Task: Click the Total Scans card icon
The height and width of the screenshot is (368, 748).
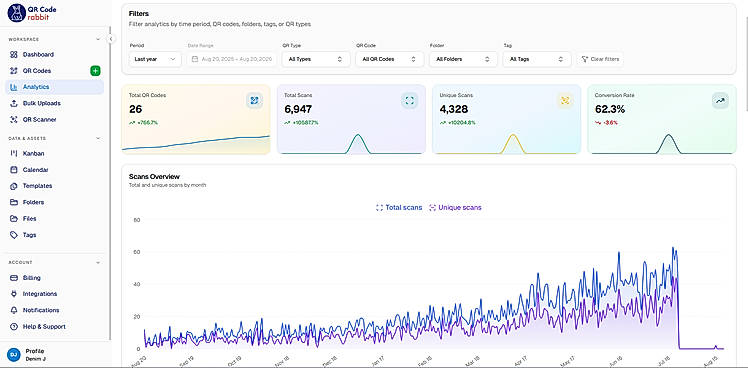Action: click(x=409, y=100)
